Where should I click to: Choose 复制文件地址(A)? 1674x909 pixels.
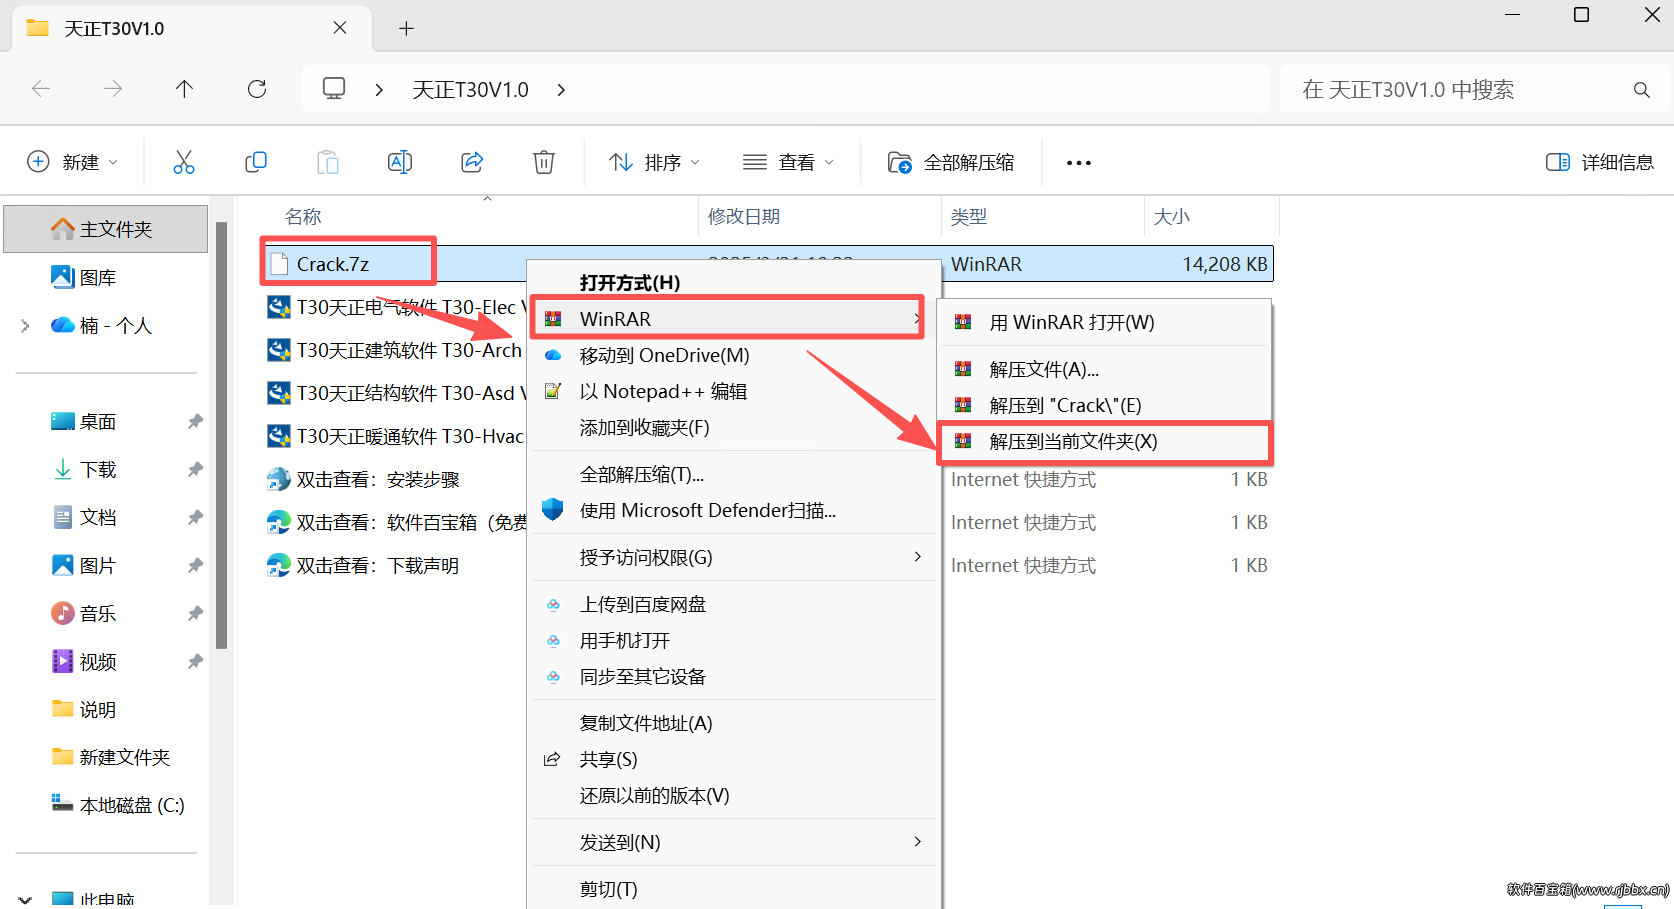[x=734, y=723]
